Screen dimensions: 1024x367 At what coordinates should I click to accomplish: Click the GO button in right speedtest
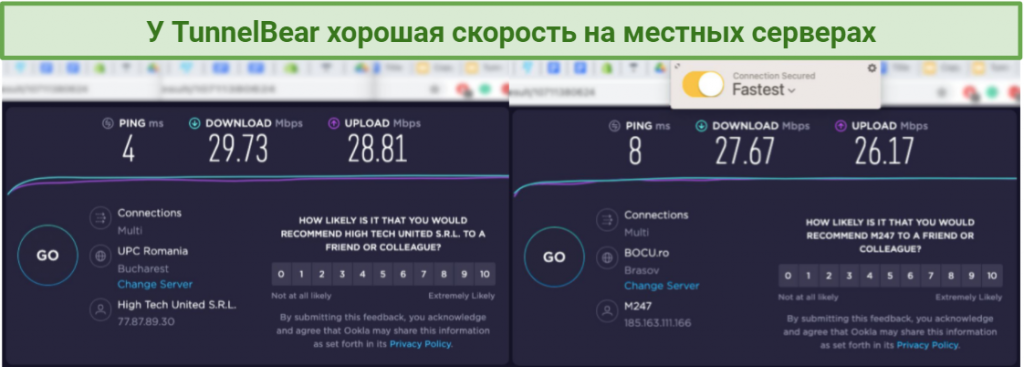[x=554, y=257]
